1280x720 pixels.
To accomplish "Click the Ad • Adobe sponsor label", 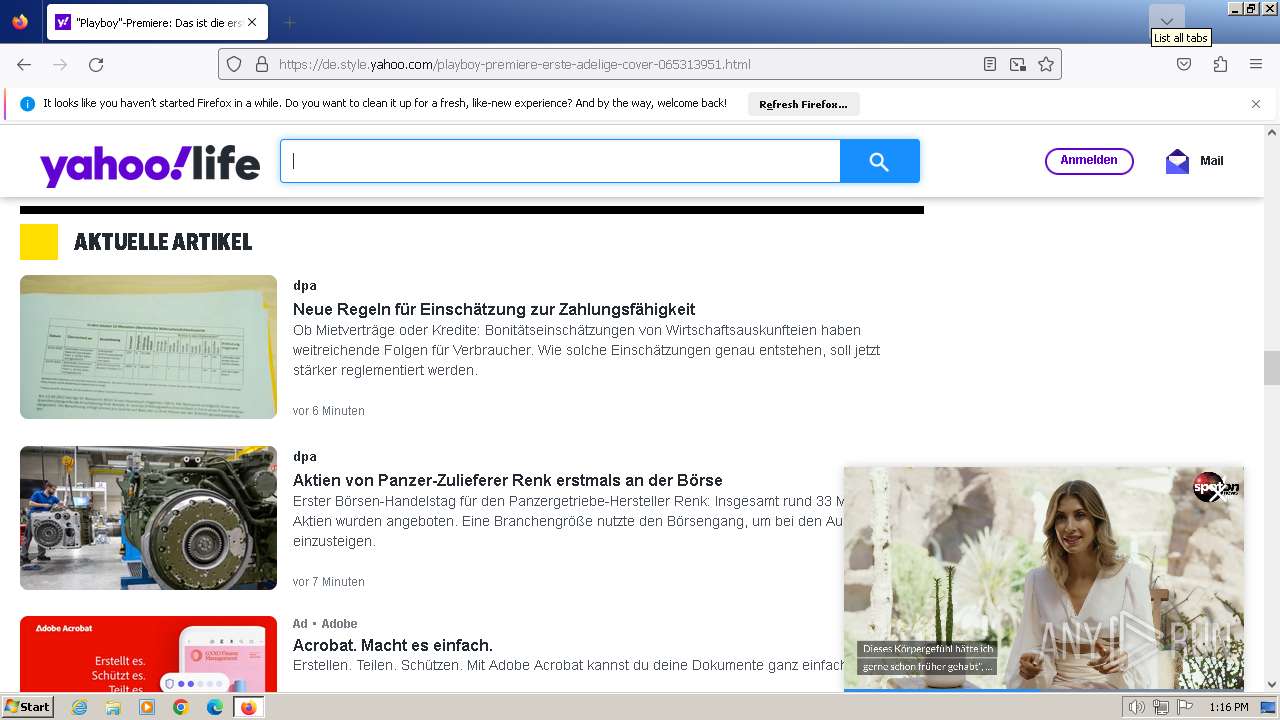I will [x=325, y=624].
